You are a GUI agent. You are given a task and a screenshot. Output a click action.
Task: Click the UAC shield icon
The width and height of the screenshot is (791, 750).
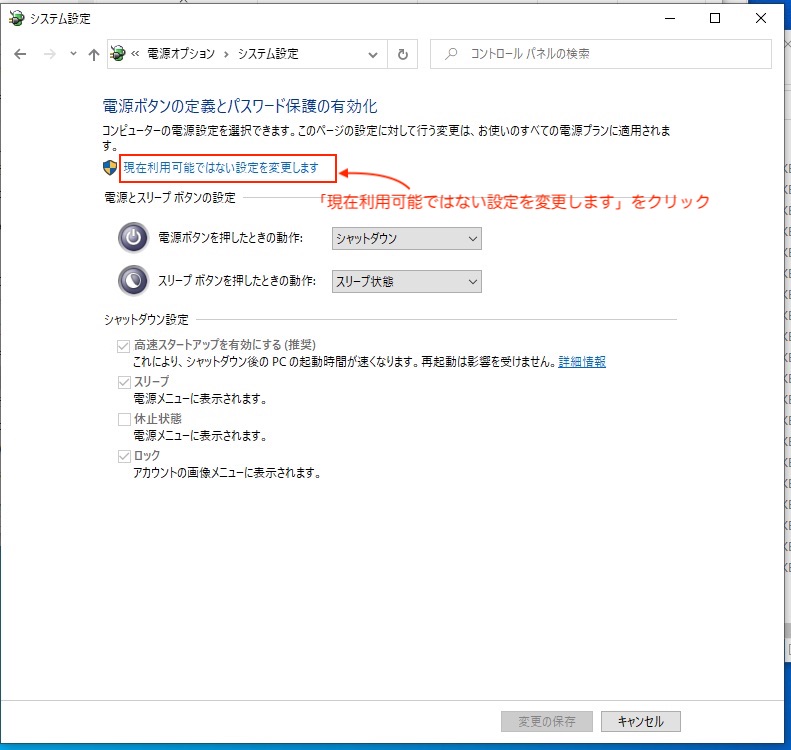[x=109, y=167]
